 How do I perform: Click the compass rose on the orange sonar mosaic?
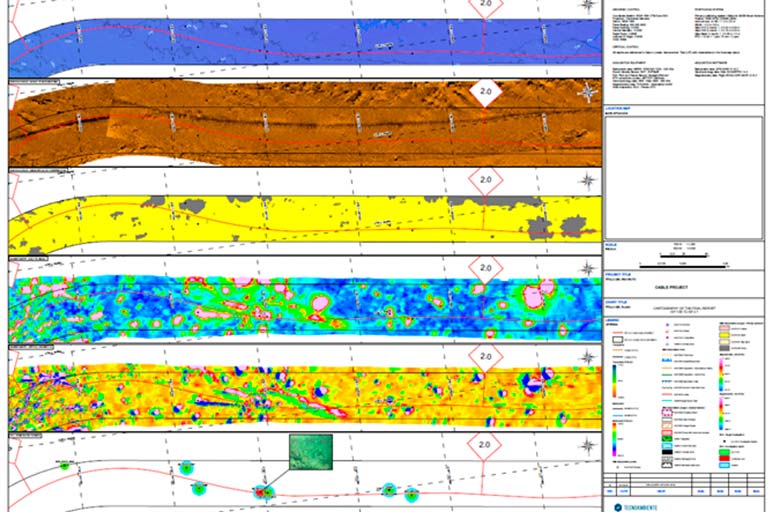588,92
